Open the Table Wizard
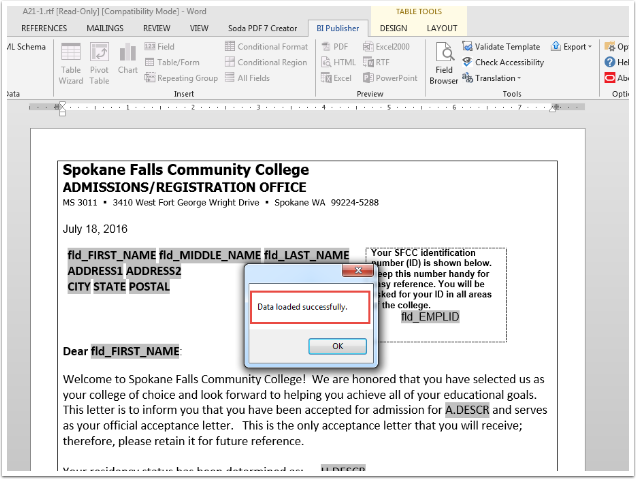636x479 pixels. [x=71, y=64]
